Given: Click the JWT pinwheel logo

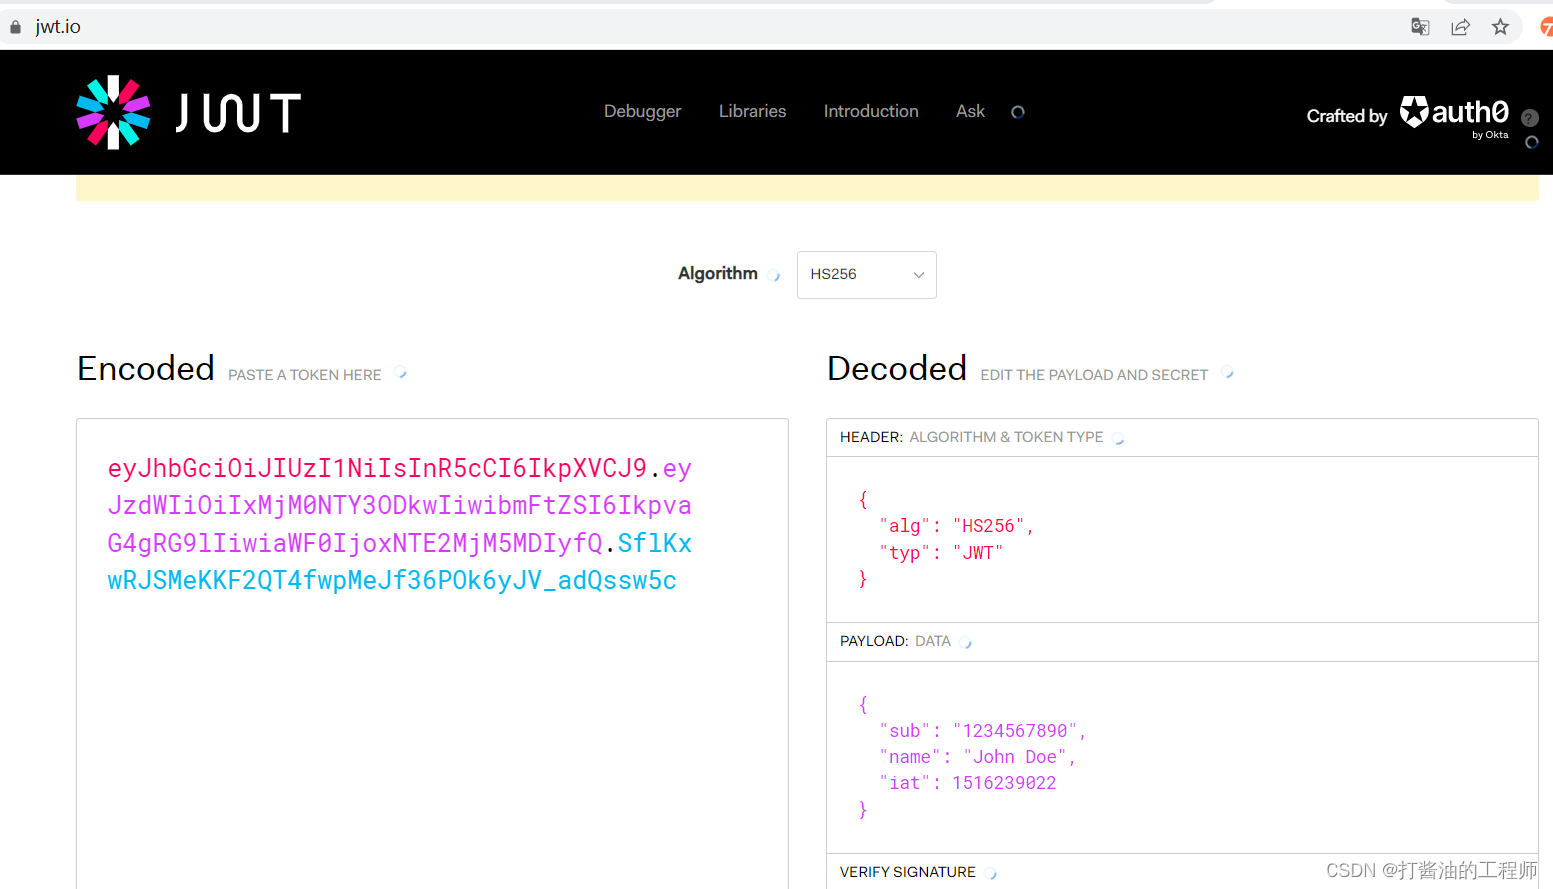Looking at the screenshot, I should (113, 112).
